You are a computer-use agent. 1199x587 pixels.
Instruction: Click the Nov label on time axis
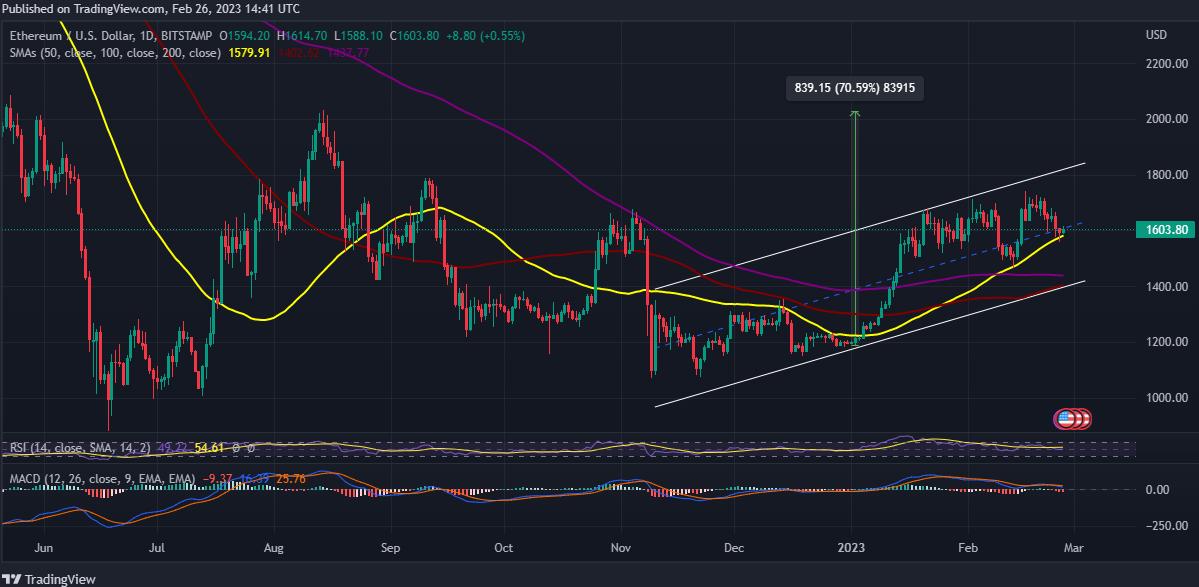620,548
